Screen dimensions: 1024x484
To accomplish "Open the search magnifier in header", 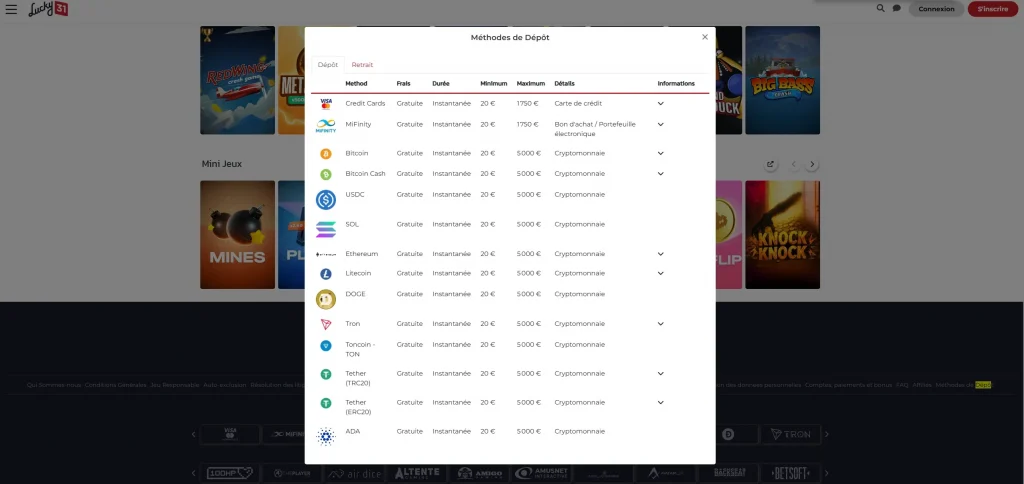I will coord(880,8).
